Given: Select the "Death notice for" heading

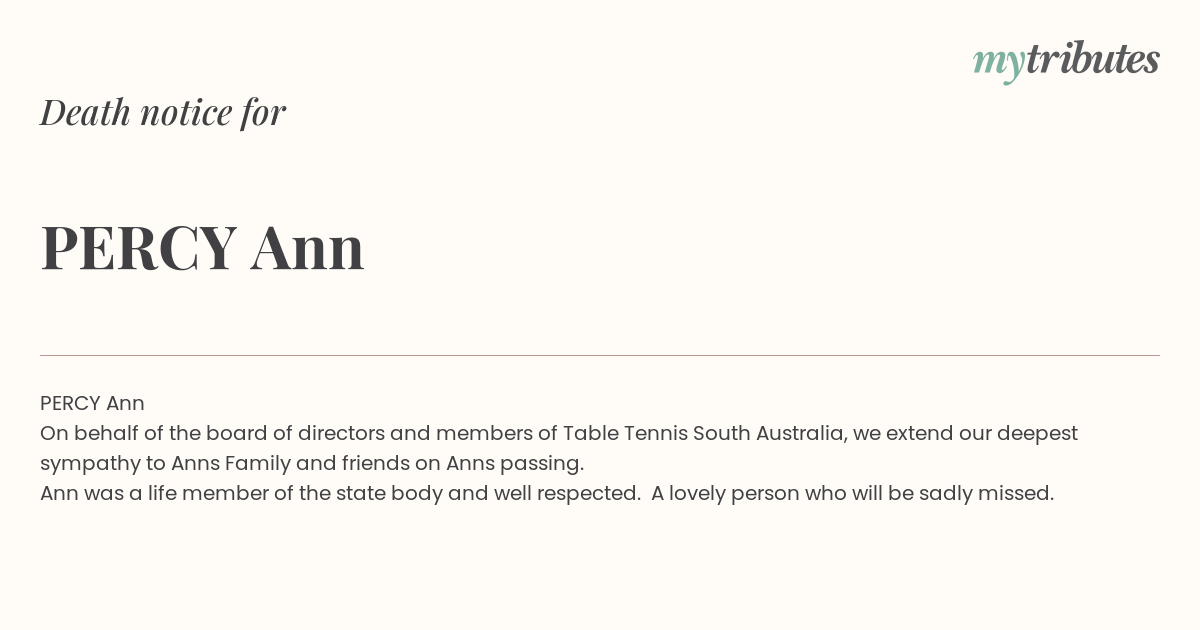Looking at the screenshot, I should point(163,112).
